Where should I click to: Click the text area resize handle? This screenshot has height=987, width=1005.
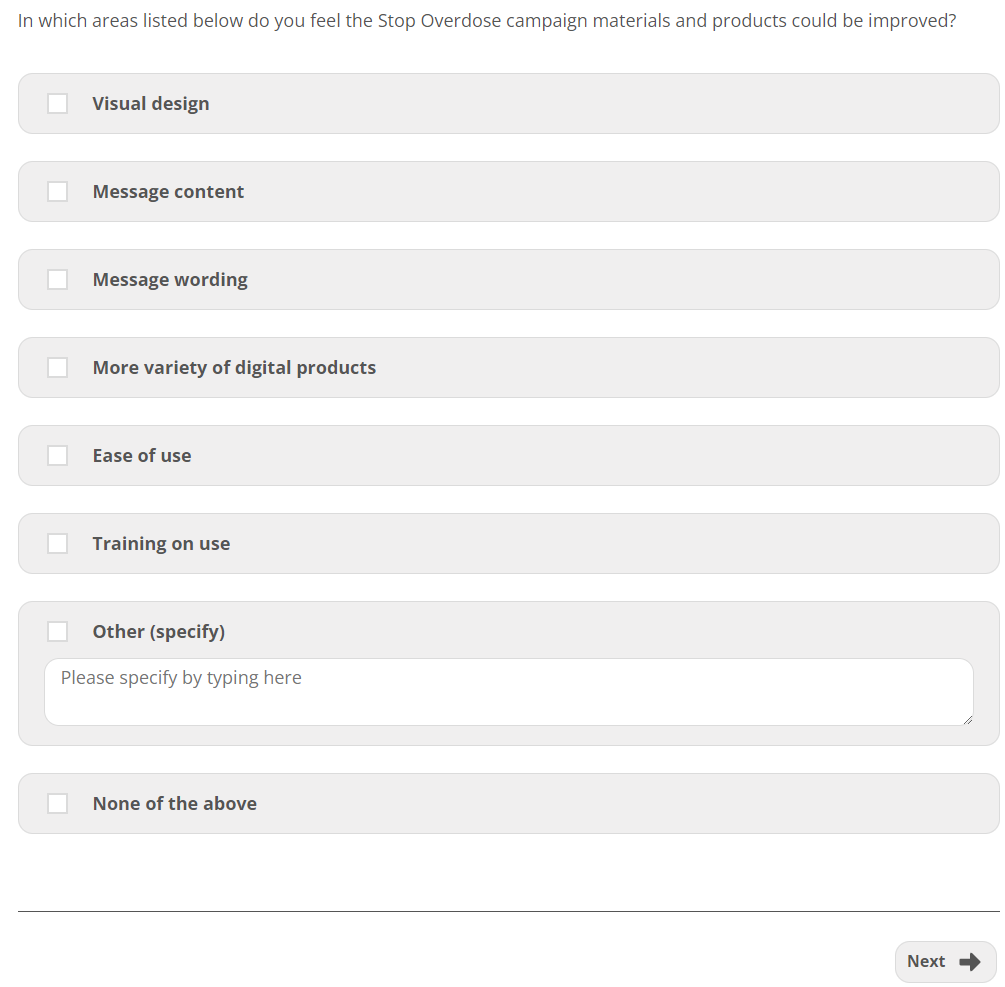[966, 718]
